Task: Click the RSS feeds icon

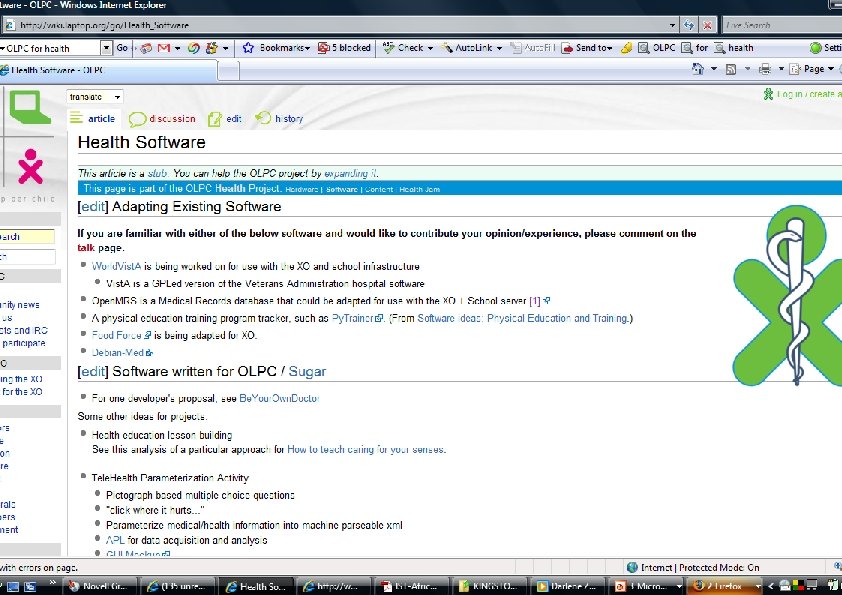Action: [731, 69]
